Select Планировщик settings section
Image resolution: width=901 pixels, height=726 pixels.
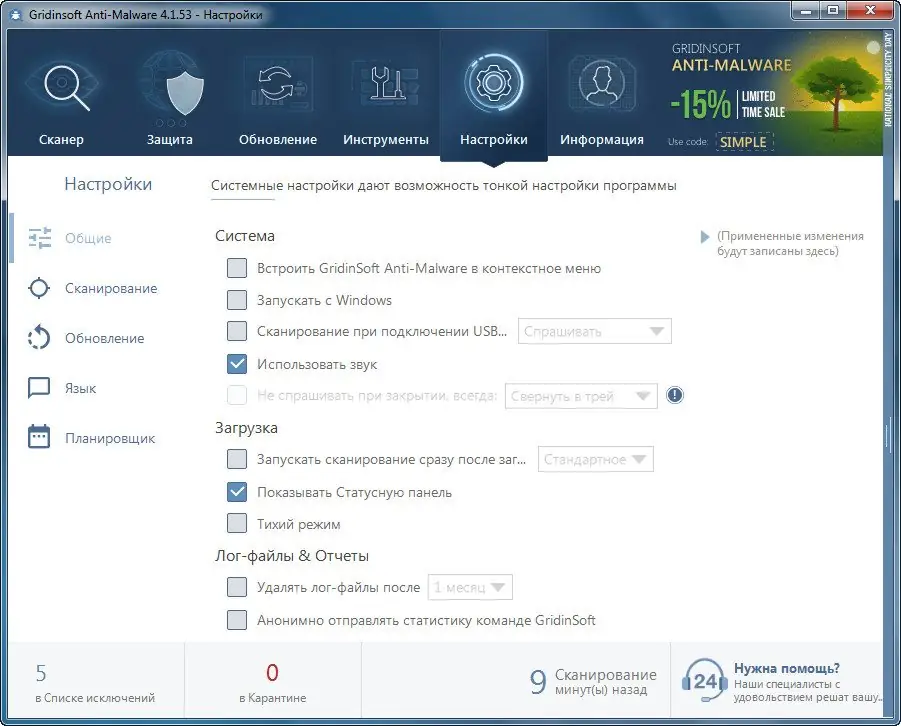(110, 438)
